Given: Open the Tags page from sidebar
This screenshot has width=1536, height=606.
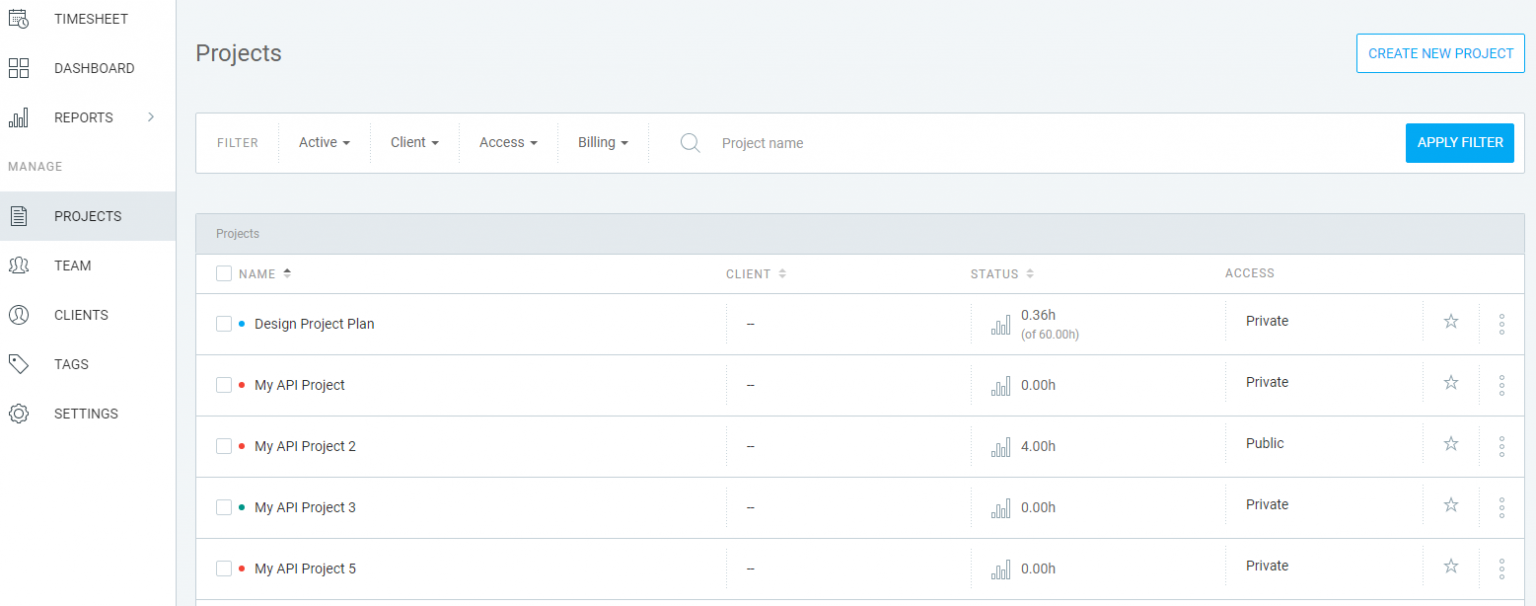Looking at the screenshot, I should (x=70, y=364).
